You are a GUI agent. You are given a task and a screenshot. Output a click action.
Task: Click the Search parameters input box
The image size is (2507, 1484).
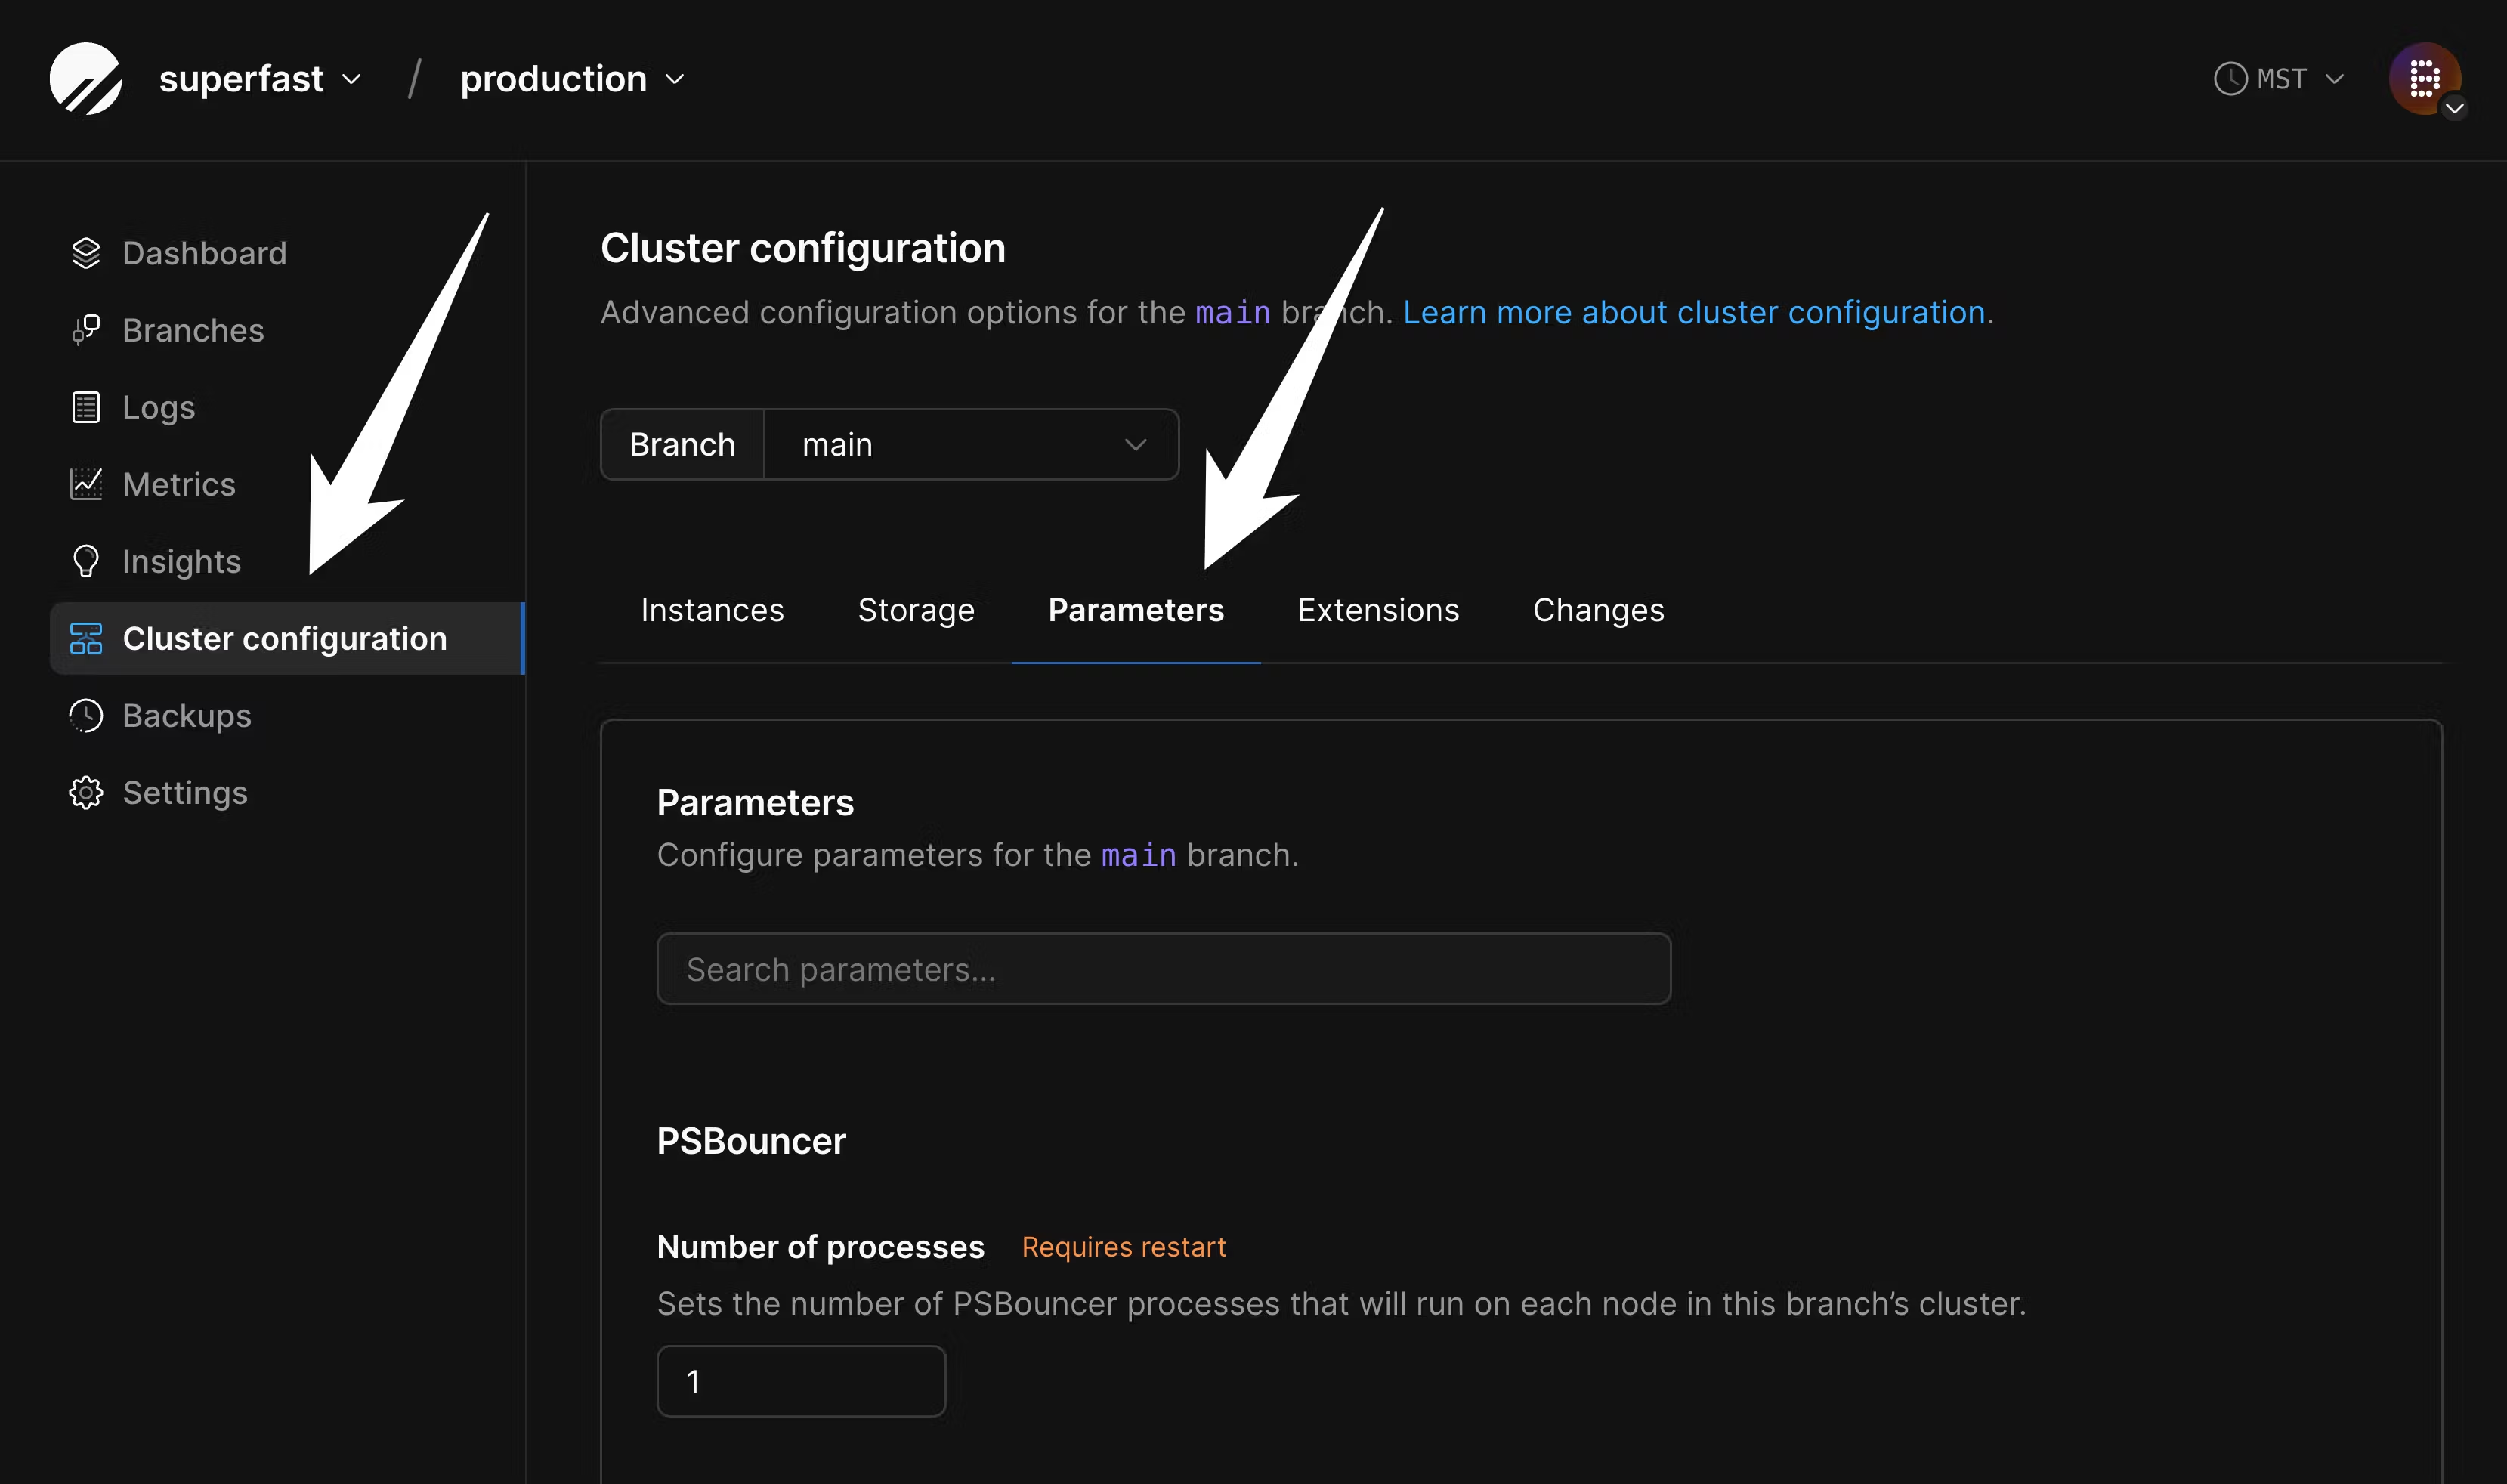(1163, 968)
